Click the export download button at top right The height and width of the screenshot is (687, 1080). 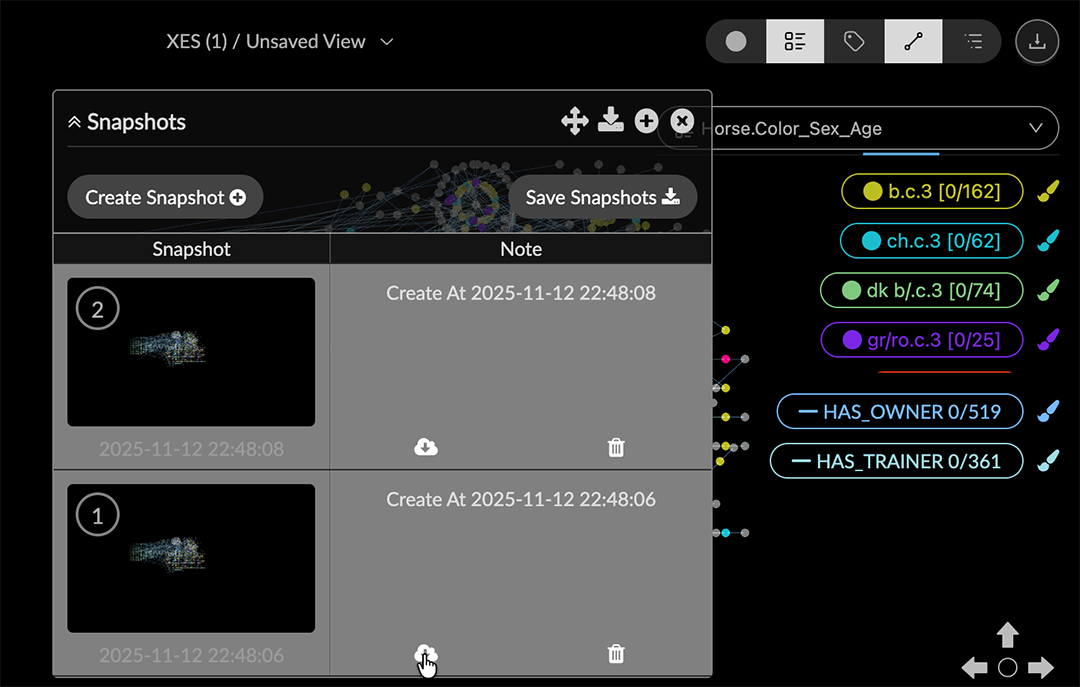coord(1037,42)
